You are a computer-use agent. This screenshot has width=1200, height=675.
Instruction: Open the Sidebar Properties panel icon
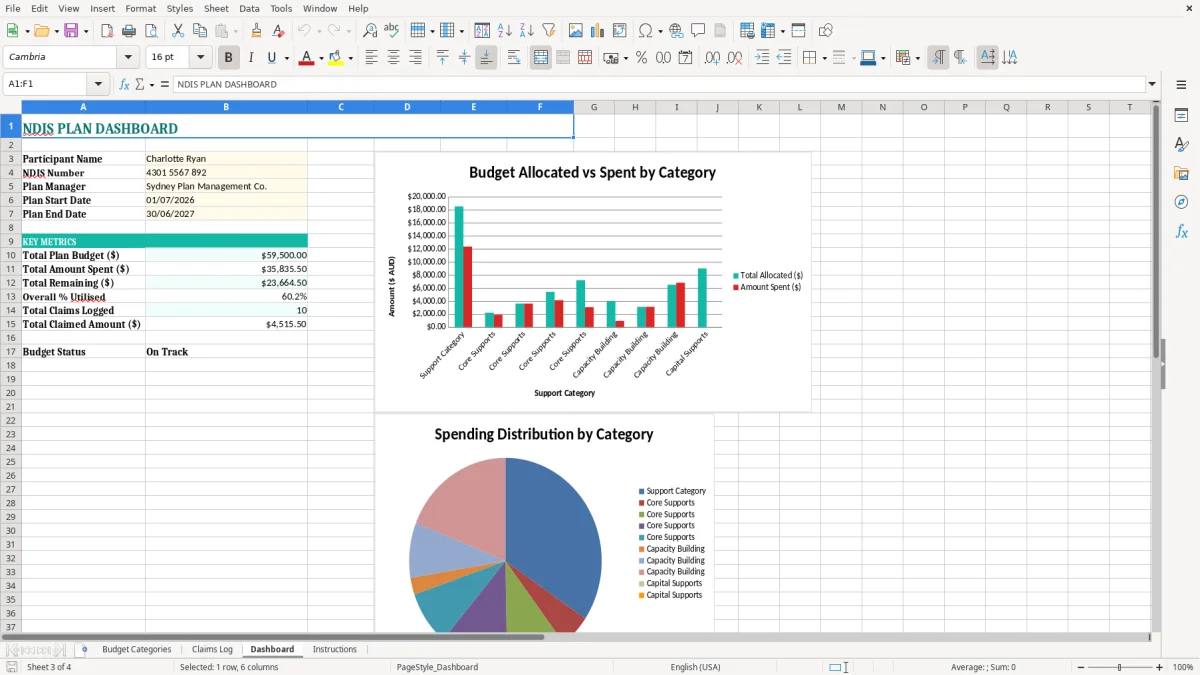(x=1181, y=116)
